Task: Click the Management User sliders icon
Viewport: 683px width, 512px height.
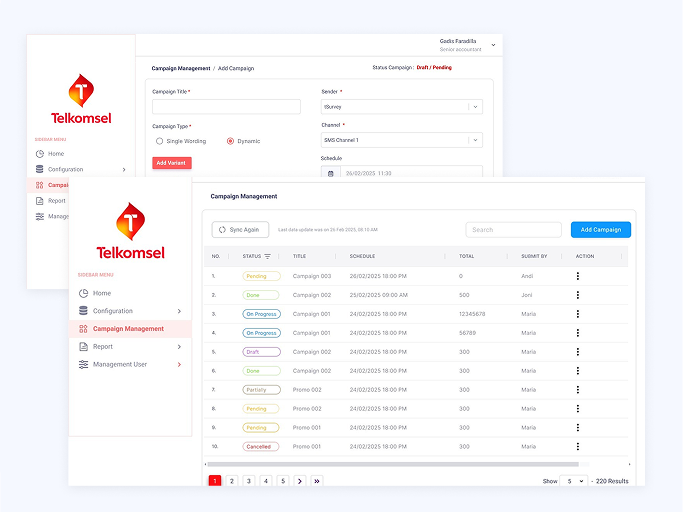Action: click(x=84, y=365)
